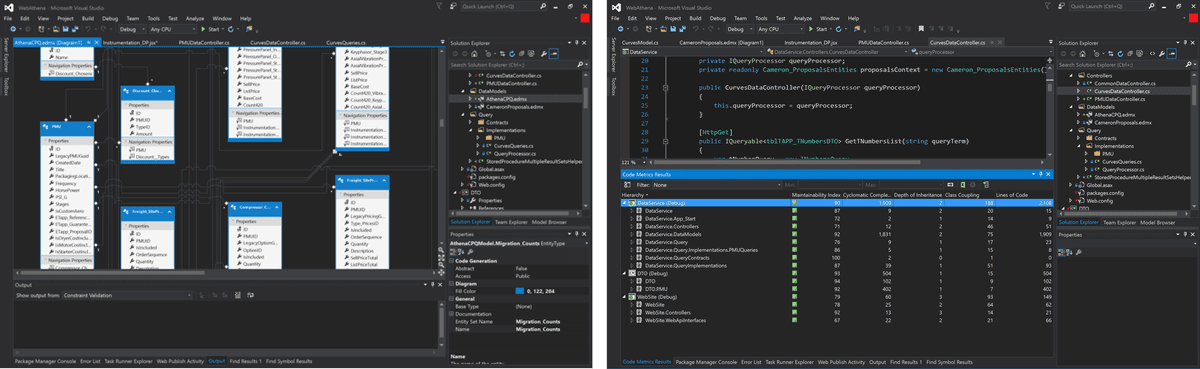Select CameronProposals.edmx in left Solution Explorer

click(515, 108)
